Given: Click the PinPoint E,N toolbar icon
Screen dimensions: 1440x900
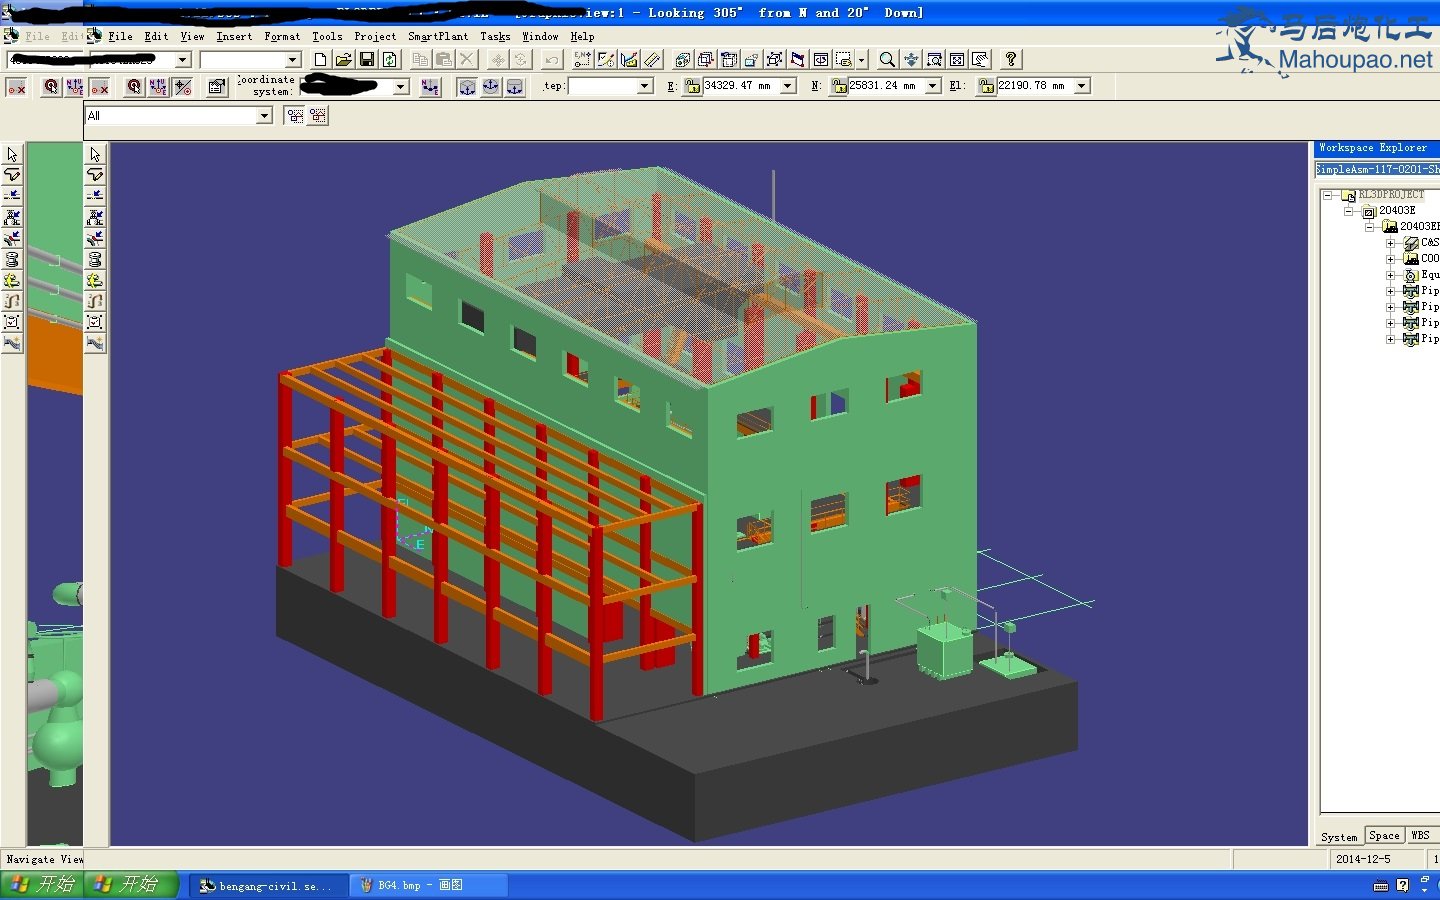Looking at the screenshot, I should point(583,59).
